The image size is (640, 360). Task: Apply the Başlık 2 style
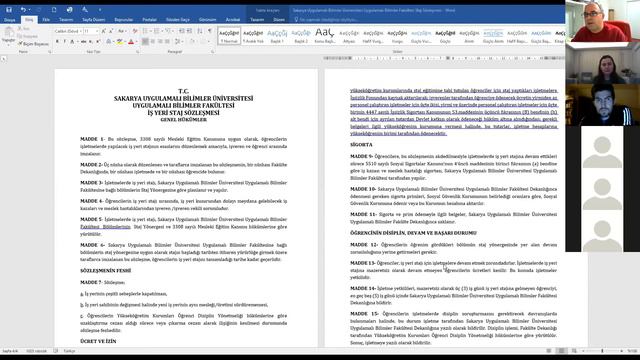pos(301,36)
